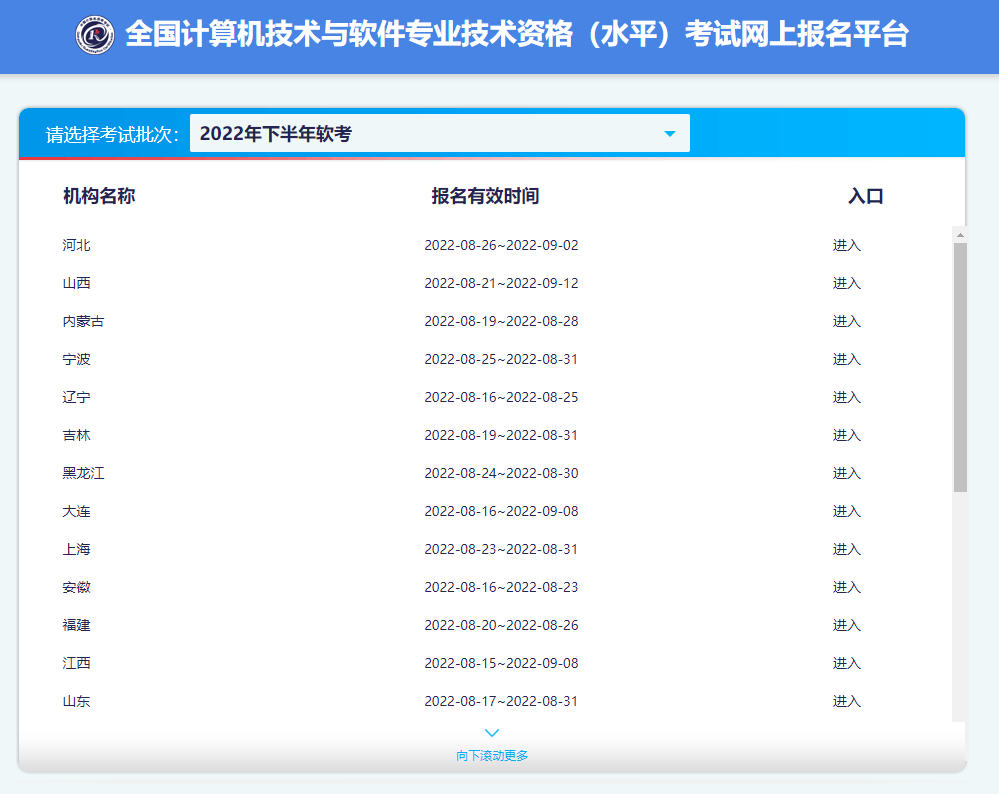Enter the 黑龙江 registration page
Viewport: 999px width, 794px height.
click(x=846, y=474)
